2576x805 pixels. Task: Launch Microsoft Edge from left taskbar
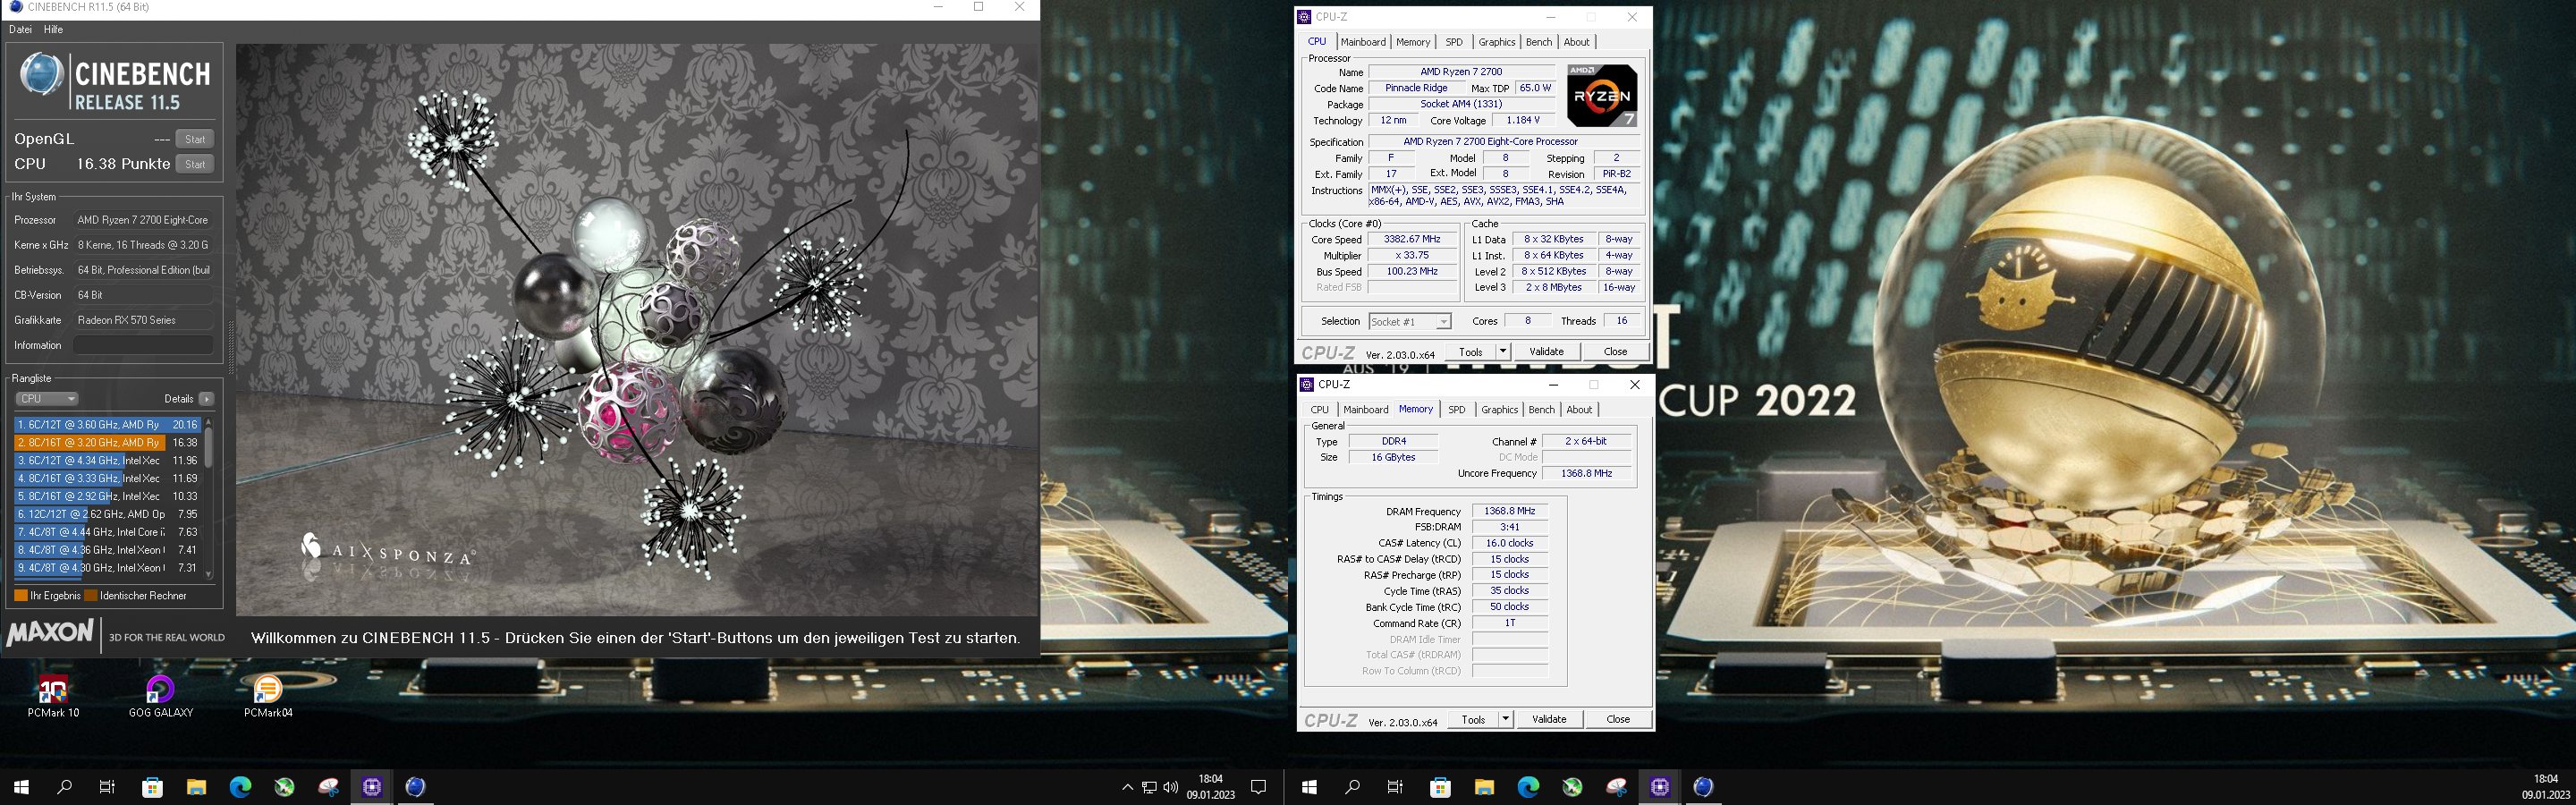tap(240, 787)
